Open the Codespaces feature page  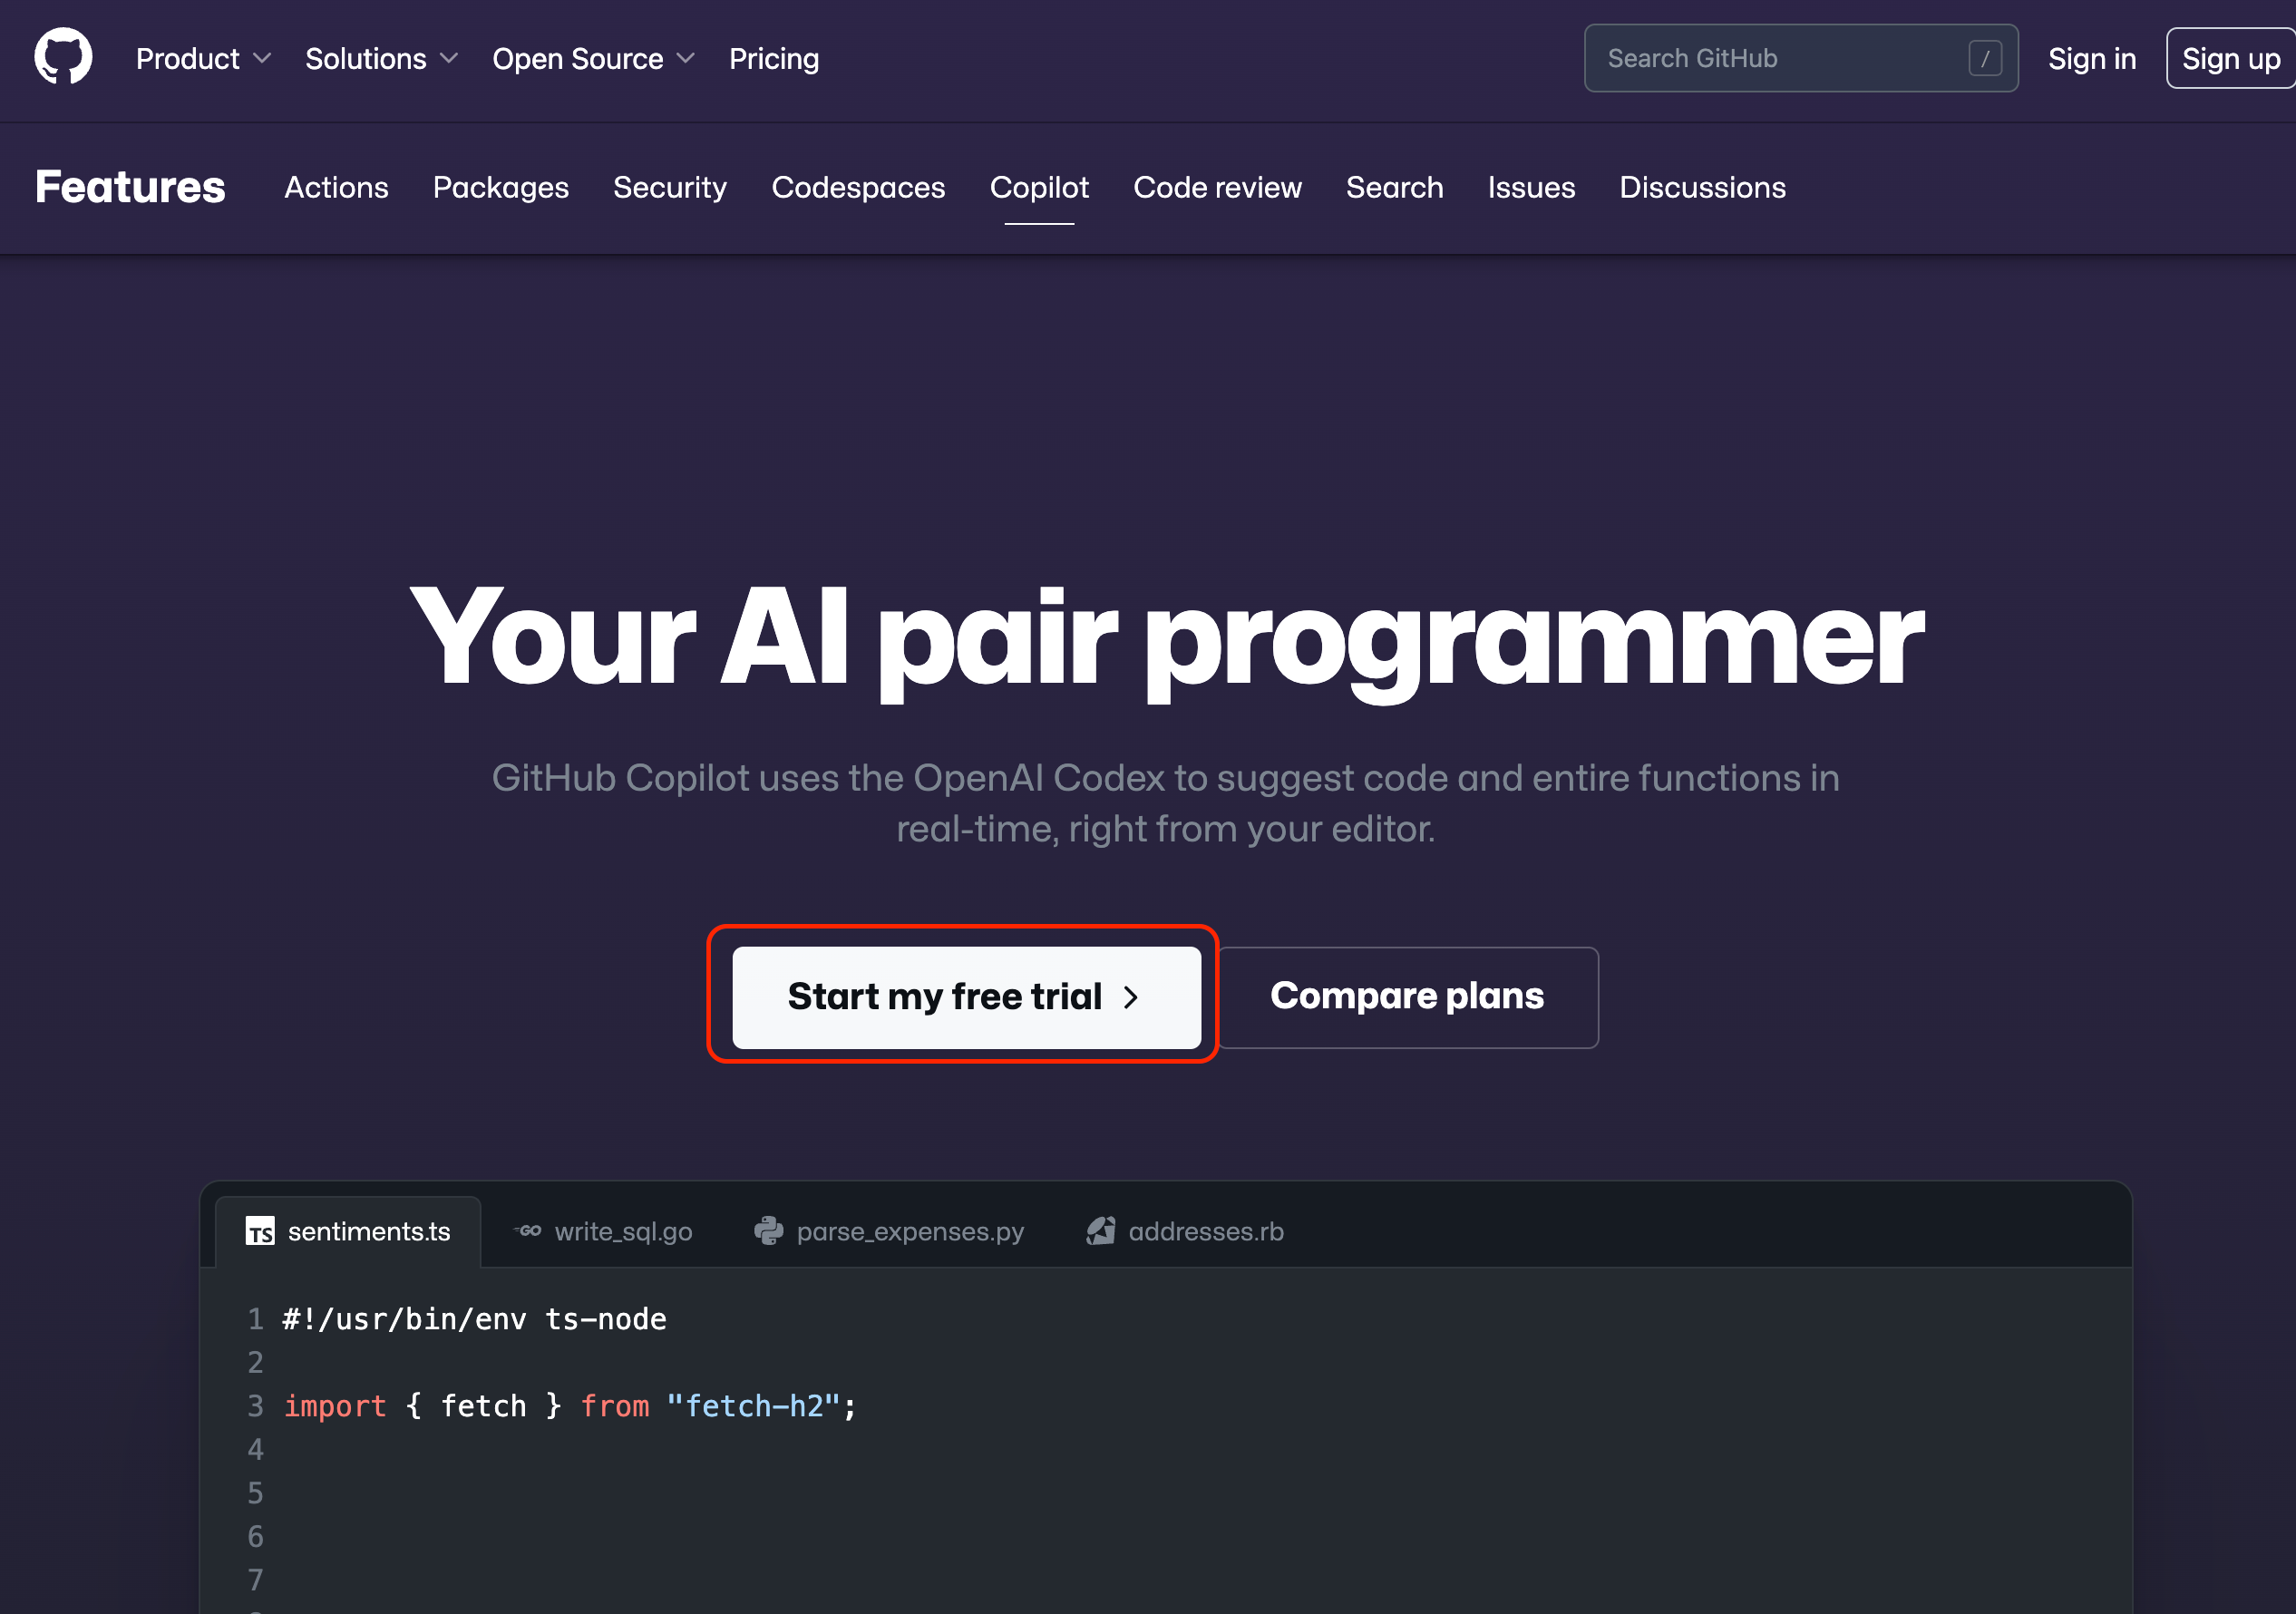tap(858, 187)
